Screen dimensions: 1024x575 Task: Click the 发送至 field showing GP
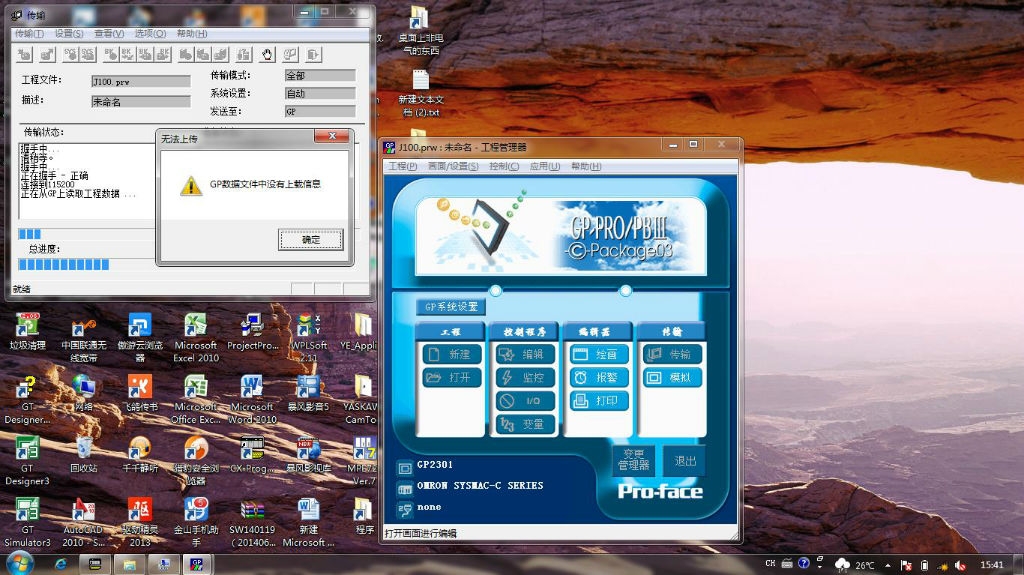coord(320,112)
